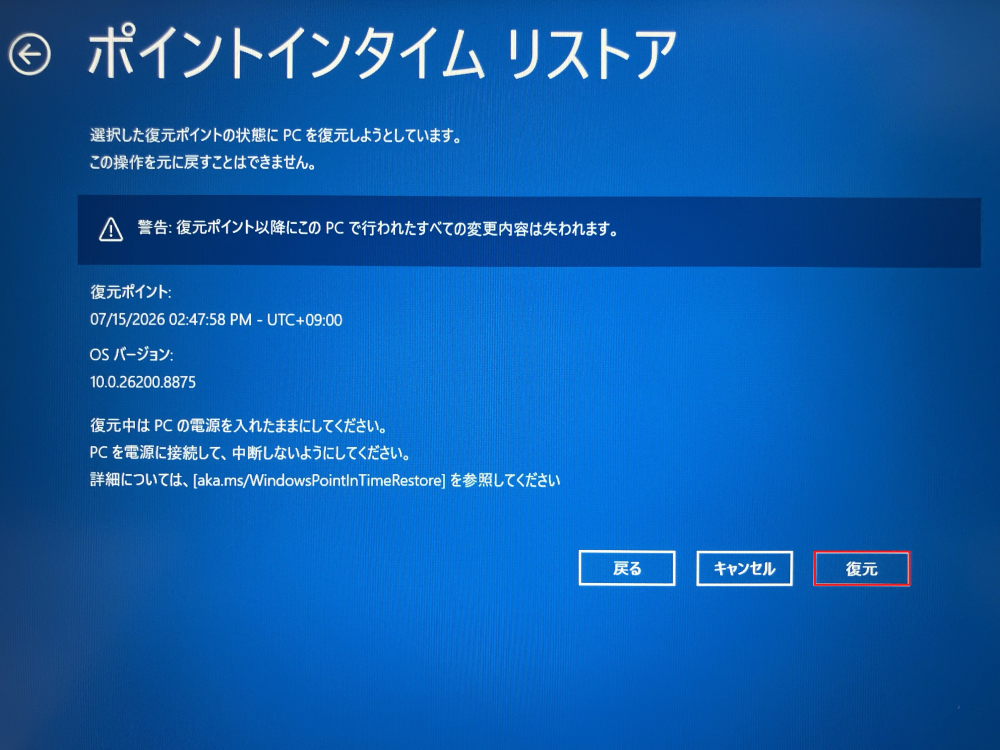This screenshot has width=1000, height=750.
Task: Click the 警告: label in the banner
Action: point(154,228)
